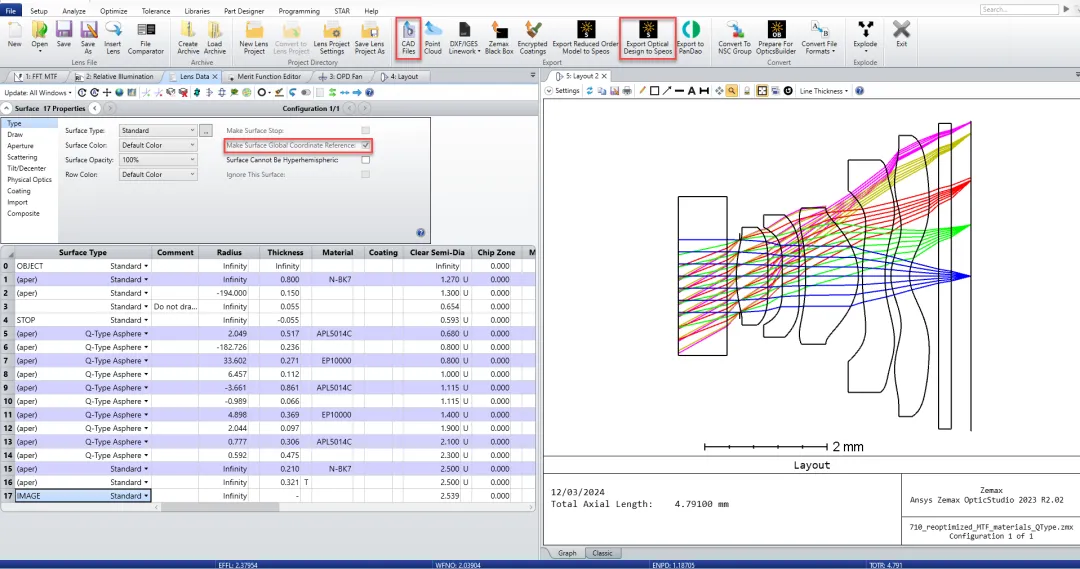Launch Zemax Black Box export
The width and height of the screenshot is (1080, 569).
pos(499,39)
